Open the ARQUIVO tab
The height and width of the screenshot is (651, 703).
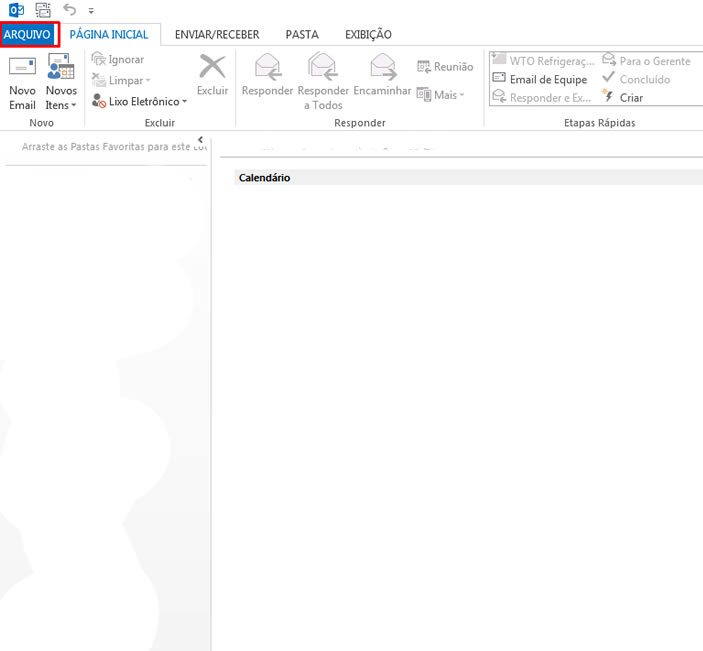(29, 34)
